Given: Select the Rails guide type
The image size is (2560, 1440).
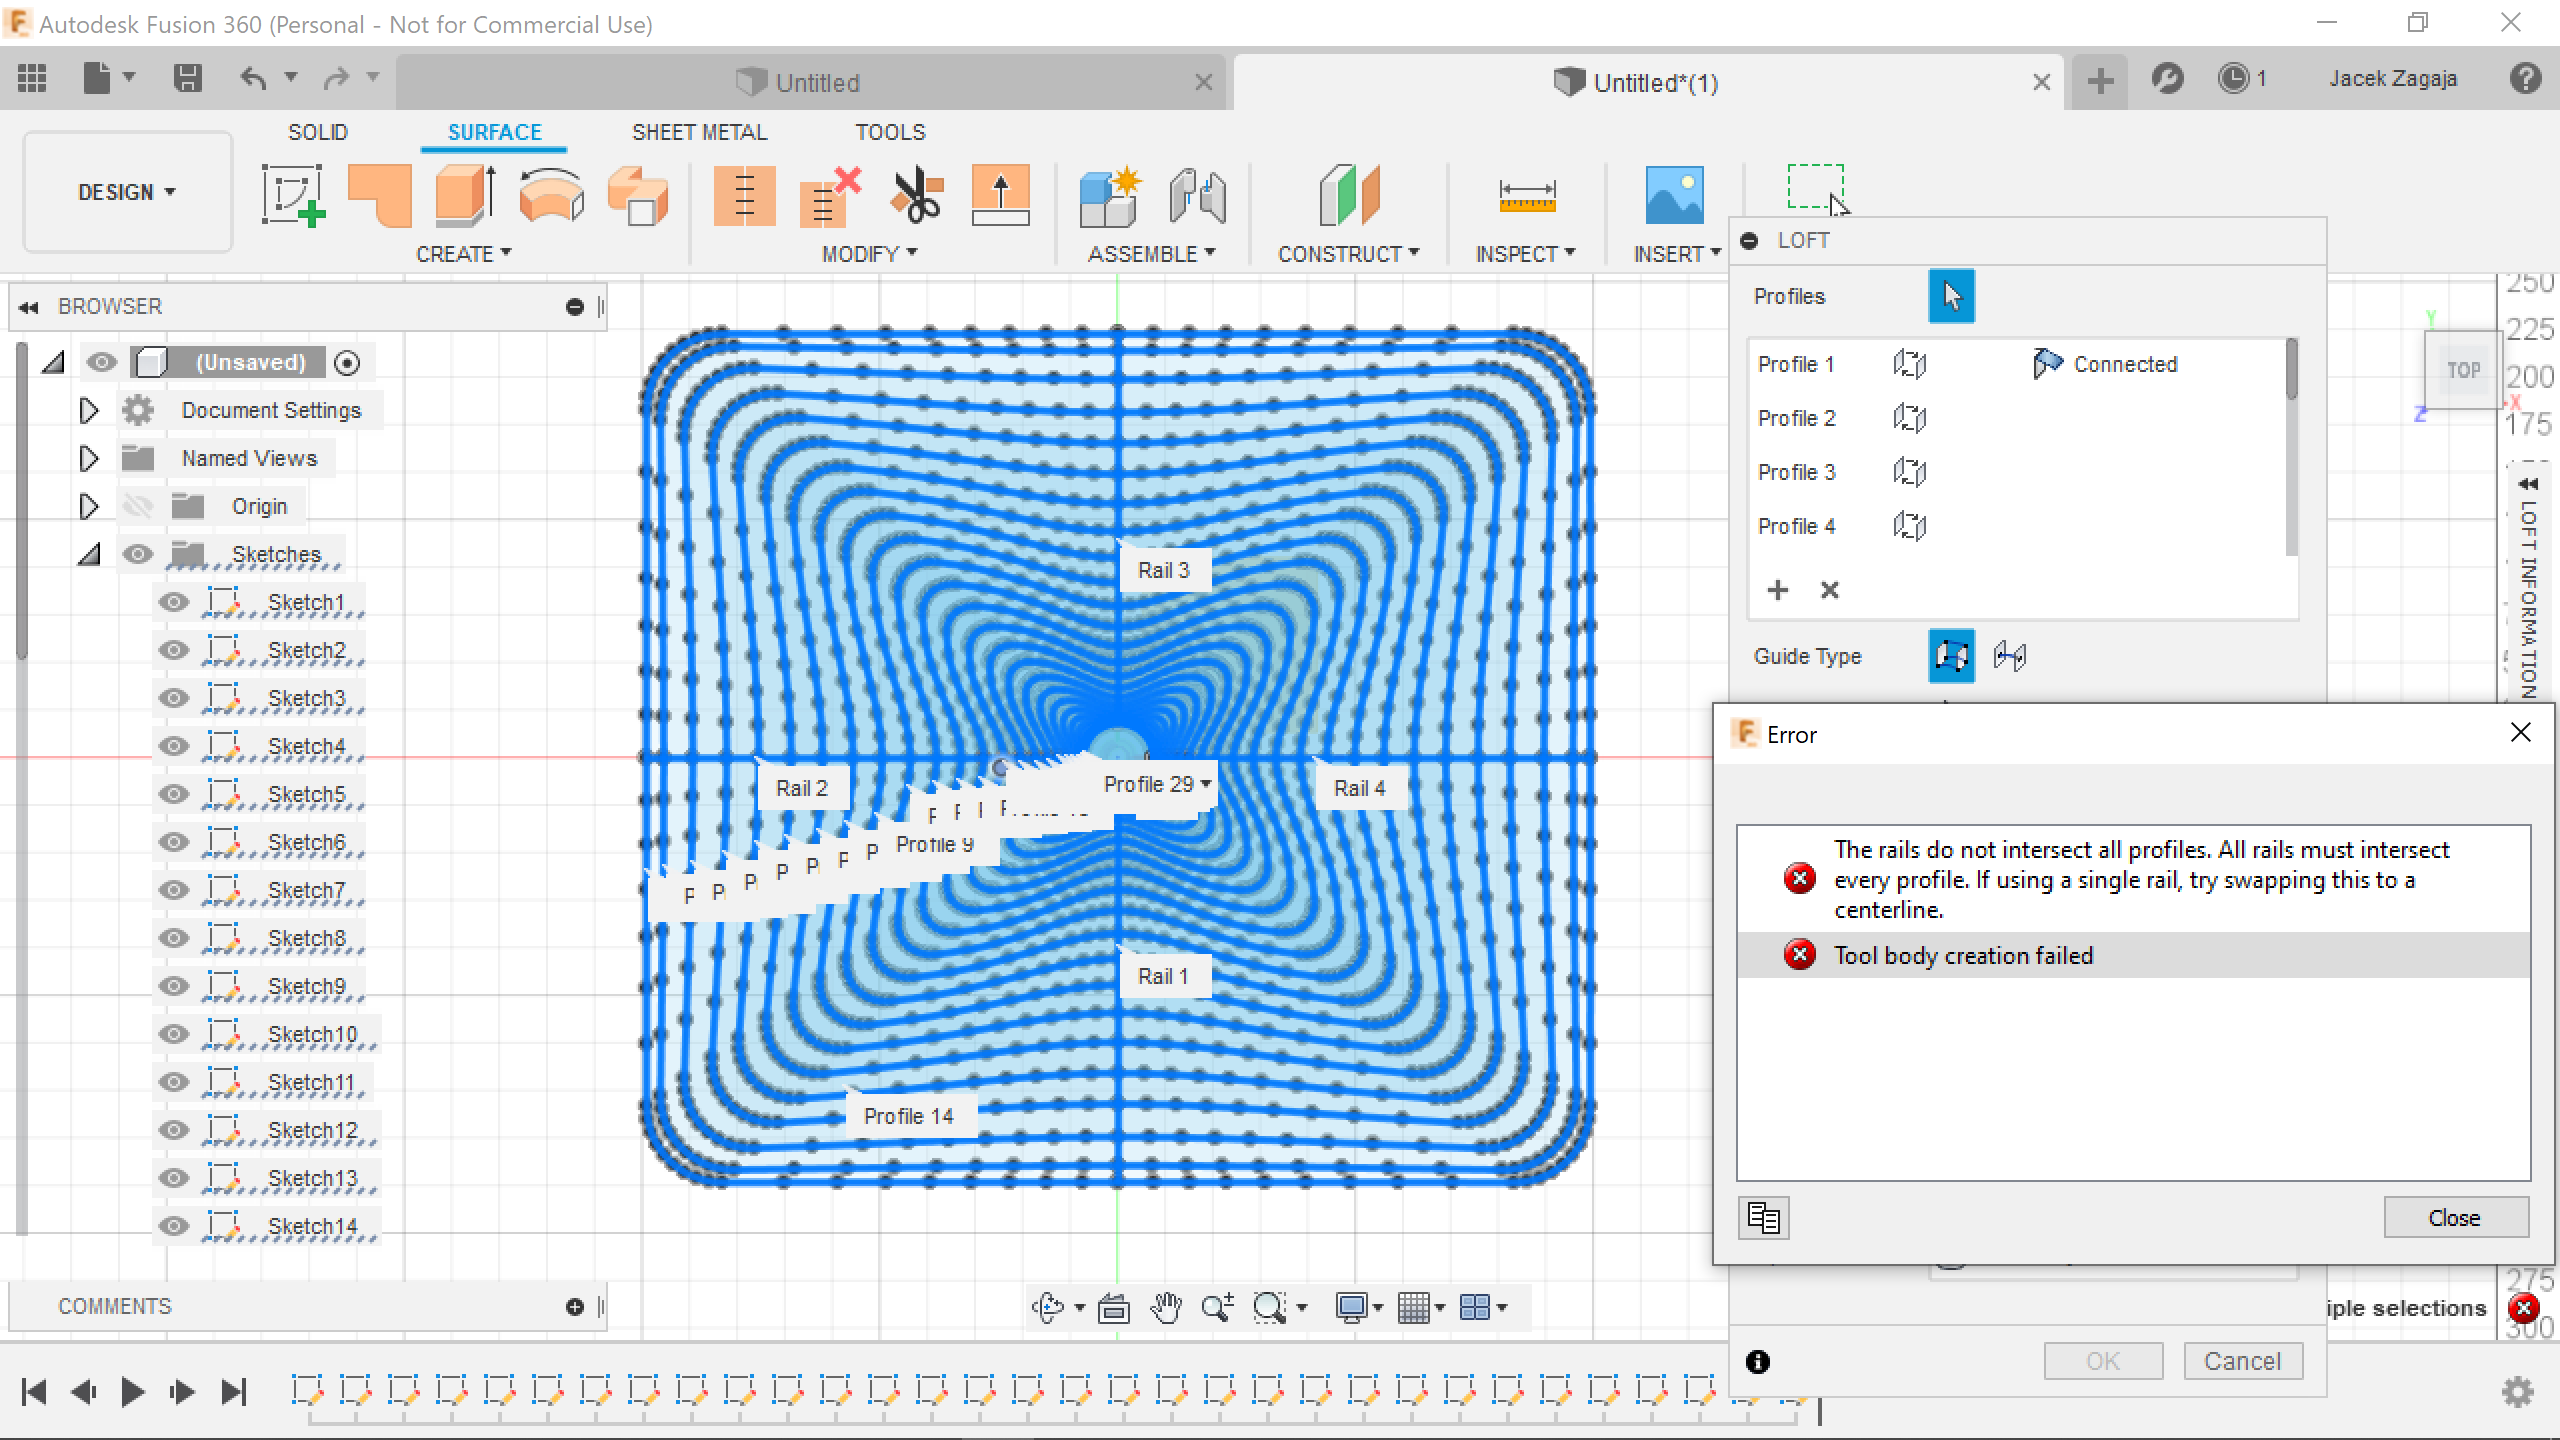Looking at the screenshot, I should tap(1952, 656).
